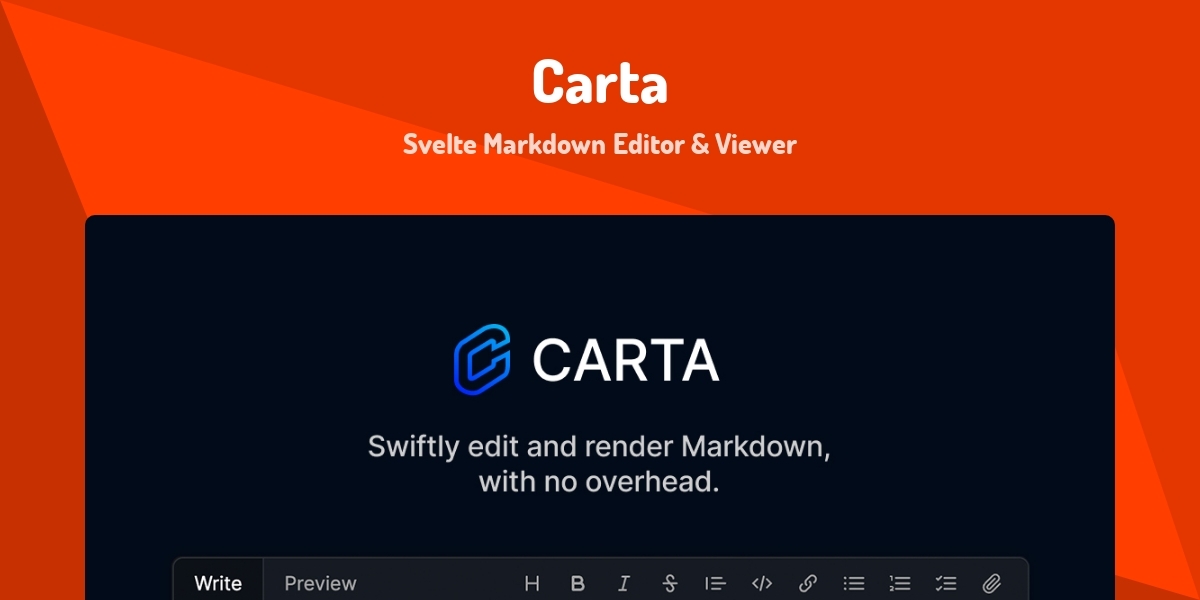Select the Svelte Markdown Editor & Viewer subtitle
This screenshot has width=1200, height=600.
(599, 144)
